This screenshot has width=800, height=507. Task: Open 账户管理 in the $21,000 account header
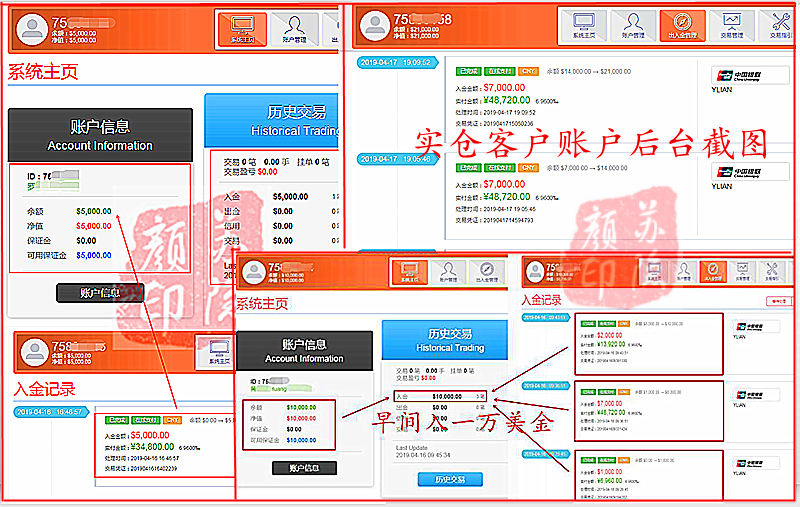coord(633,27)
